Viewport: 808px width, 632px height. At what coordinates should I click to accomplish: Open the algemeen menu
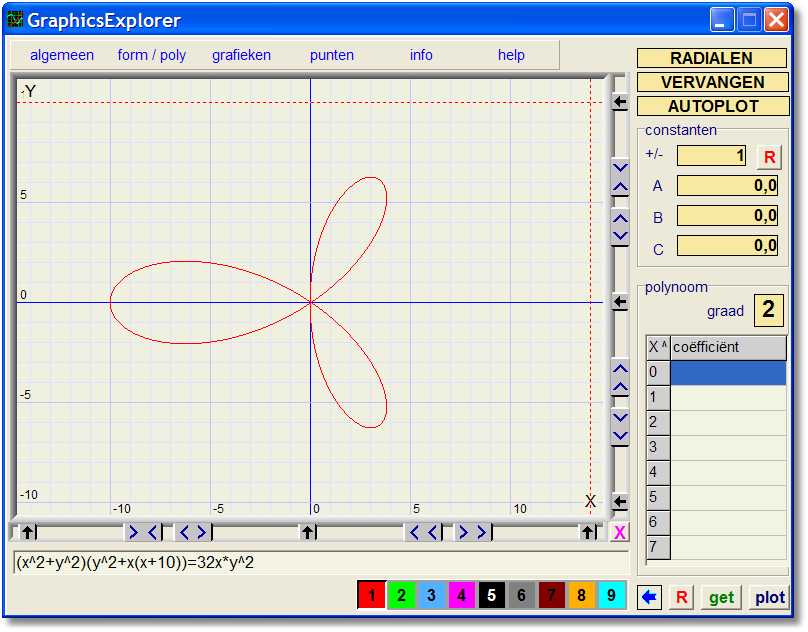pyautogui.click(x=62, y=55)
